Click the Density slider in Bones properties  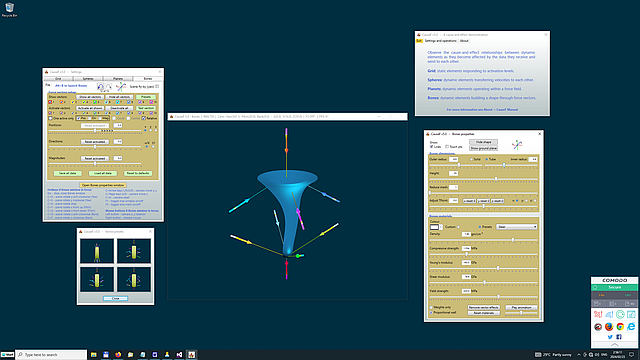pos(483,240)
